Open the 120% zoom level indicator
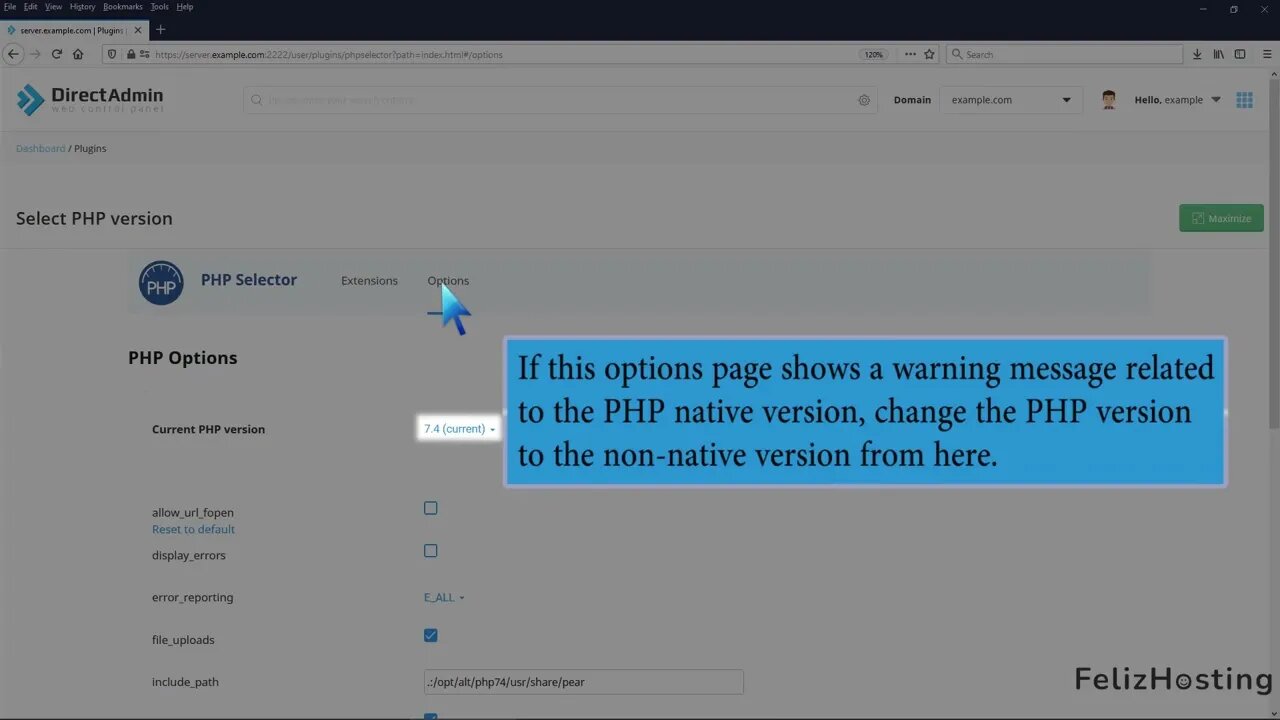This screenshot has height=720, width=1280. 874,54
